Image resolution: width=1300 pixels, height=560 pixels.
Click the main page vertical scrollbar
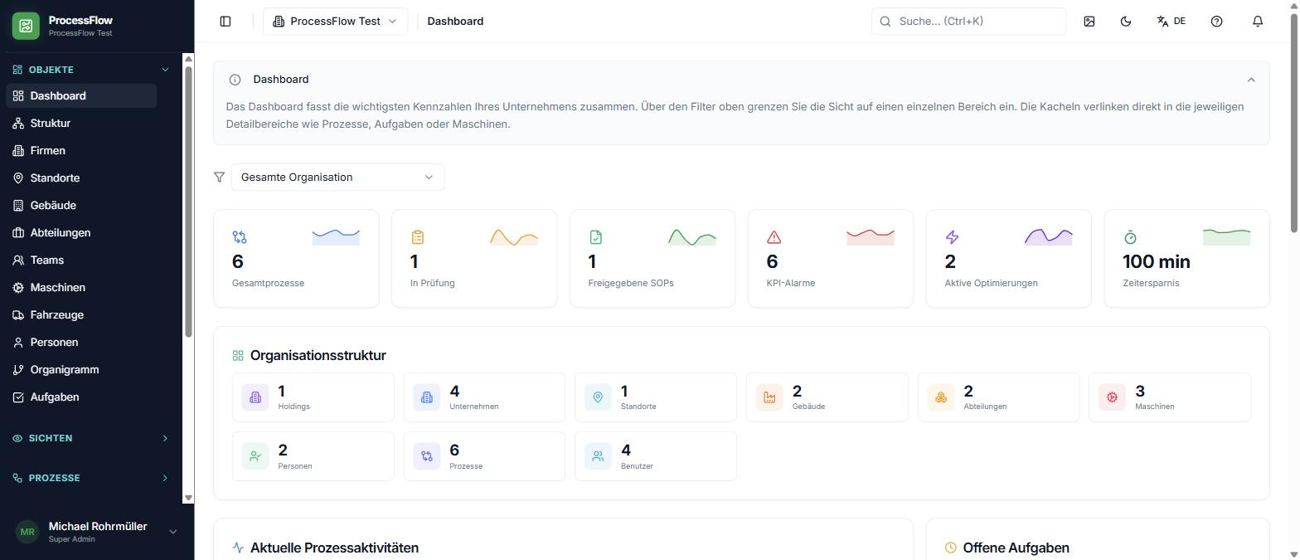point(1294,123)
